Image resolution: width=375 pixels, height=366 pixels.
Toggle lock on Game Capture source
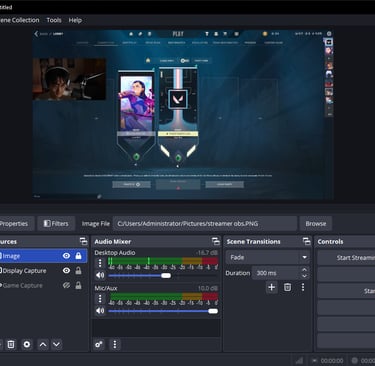78,285
